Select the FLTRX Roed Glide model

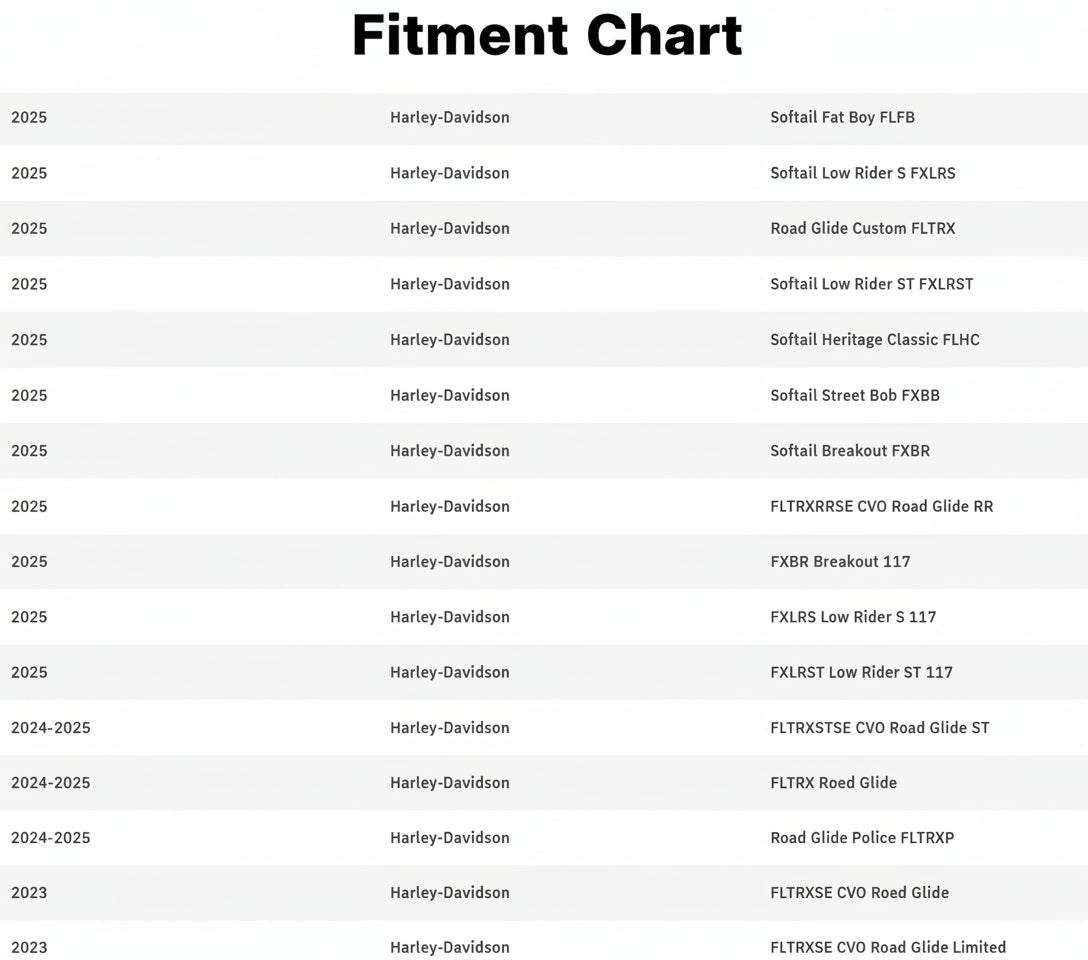[833, 783]
